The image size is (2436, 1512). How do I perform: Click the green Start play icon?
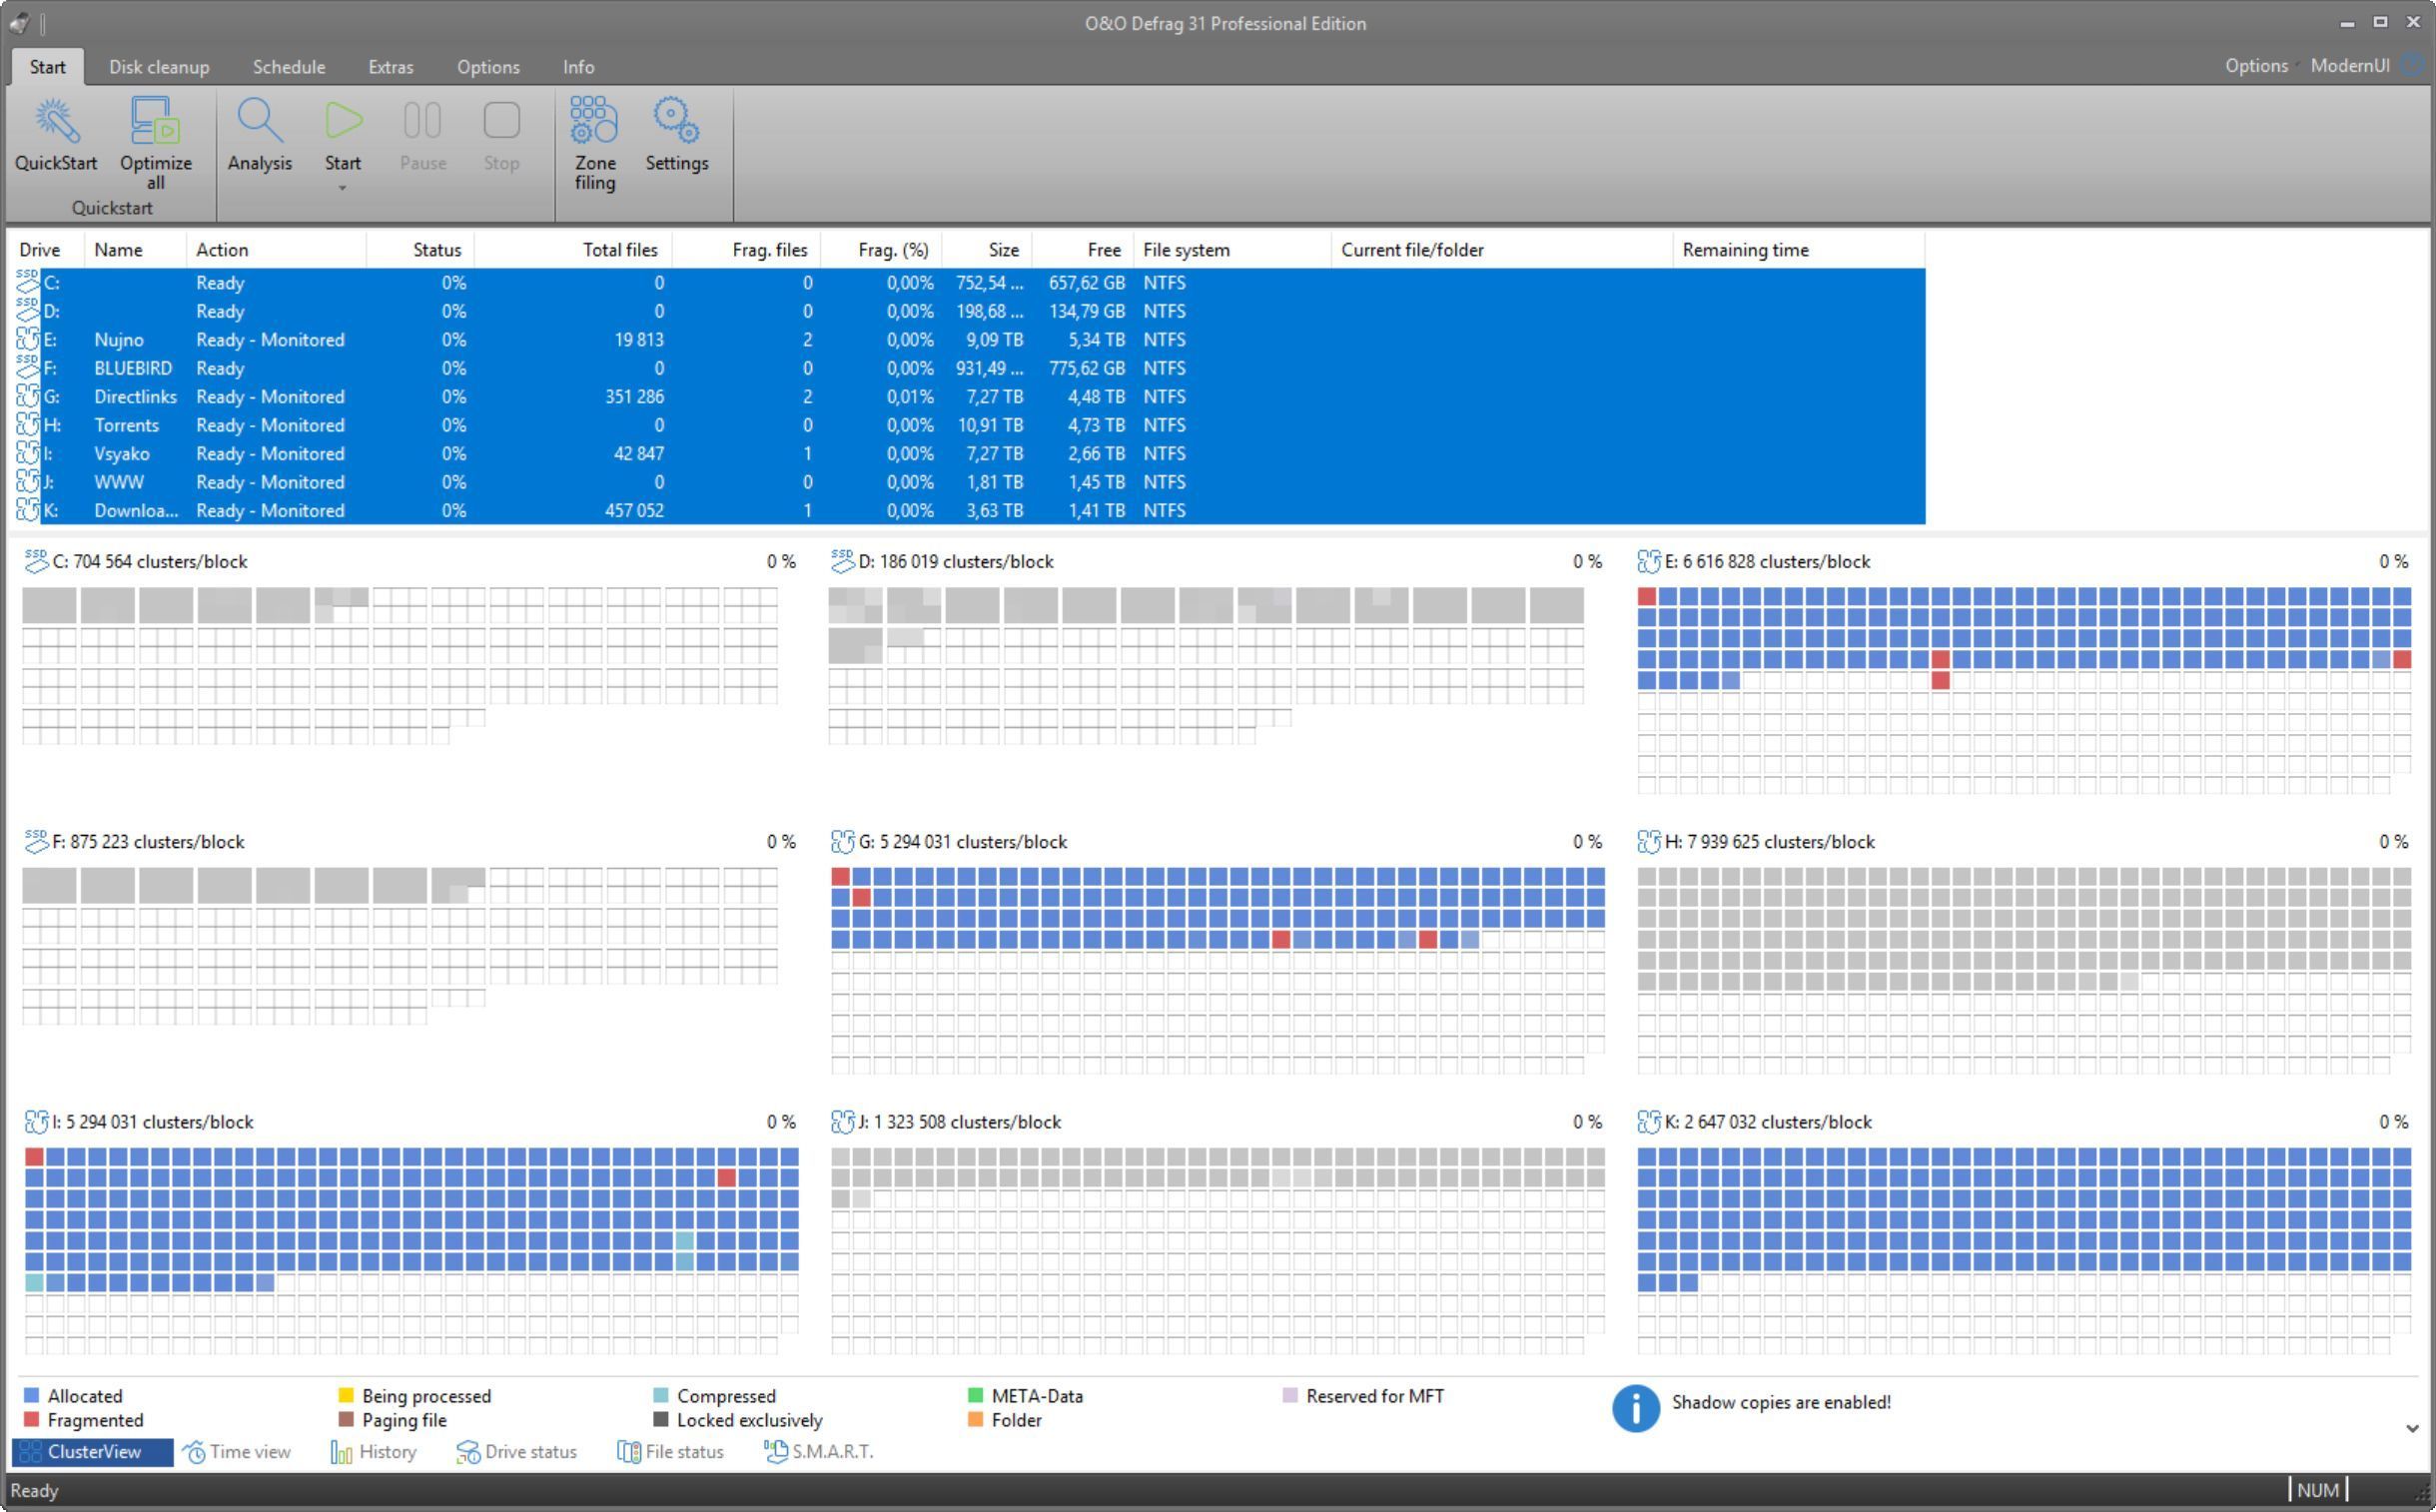343,121
